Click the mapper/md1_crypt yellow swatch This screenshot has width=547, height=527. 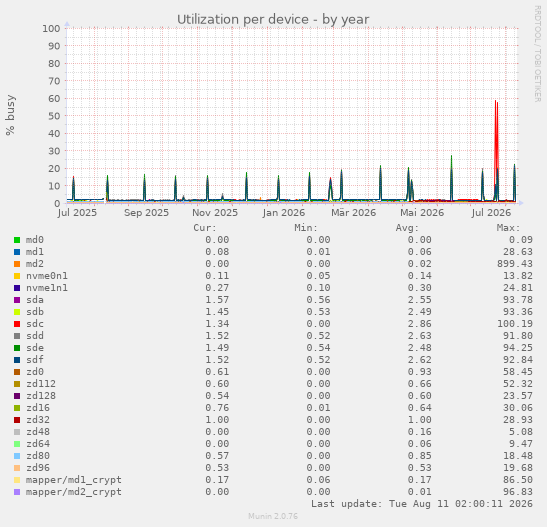coord(17,480)
